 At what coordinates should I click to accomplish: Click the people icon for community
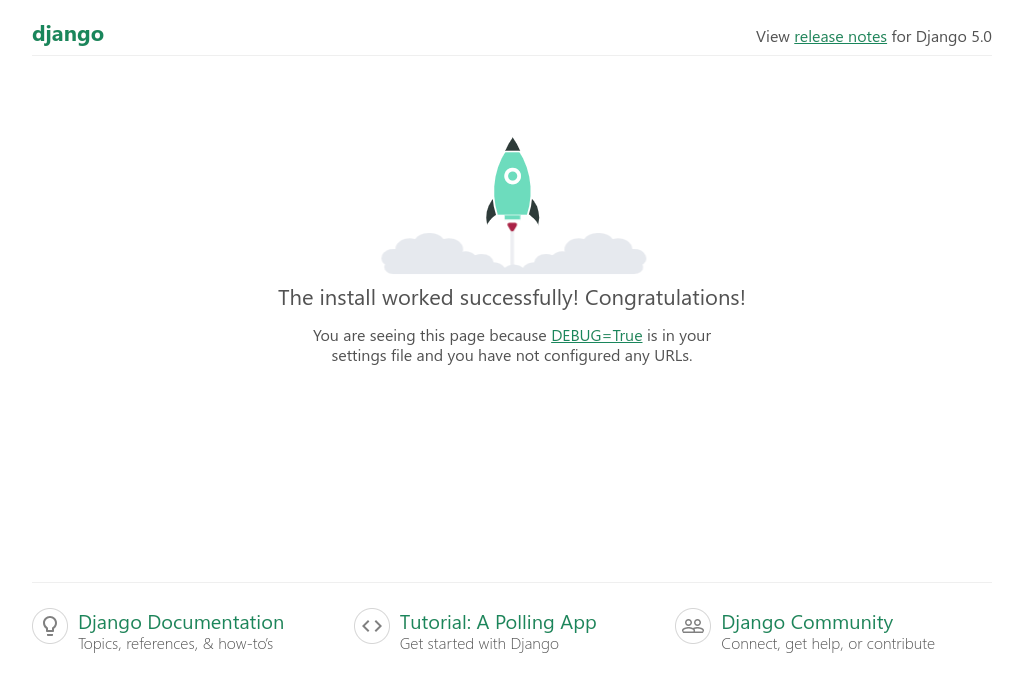click(x=693, y=626)
